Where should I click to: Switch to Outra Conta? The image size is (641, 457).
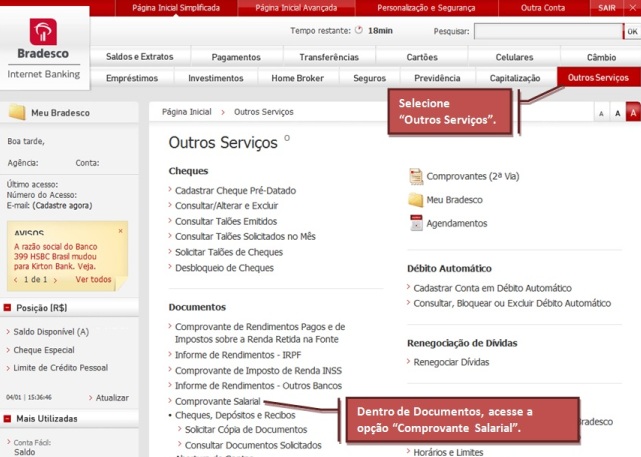click(x=543, y=8)
